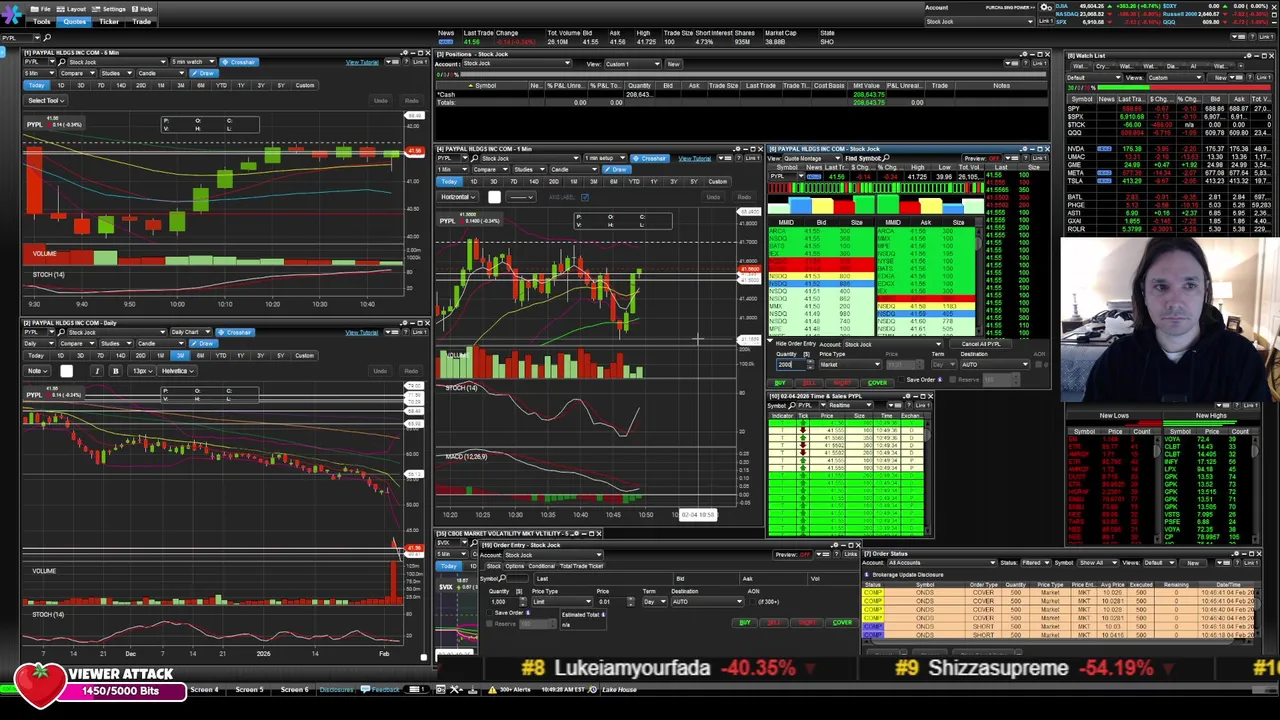This screenshot has width=1280, height=720.
Task: Click green BUY button in montage order entry
Action: pyautogui.click(x=780, y=383)
